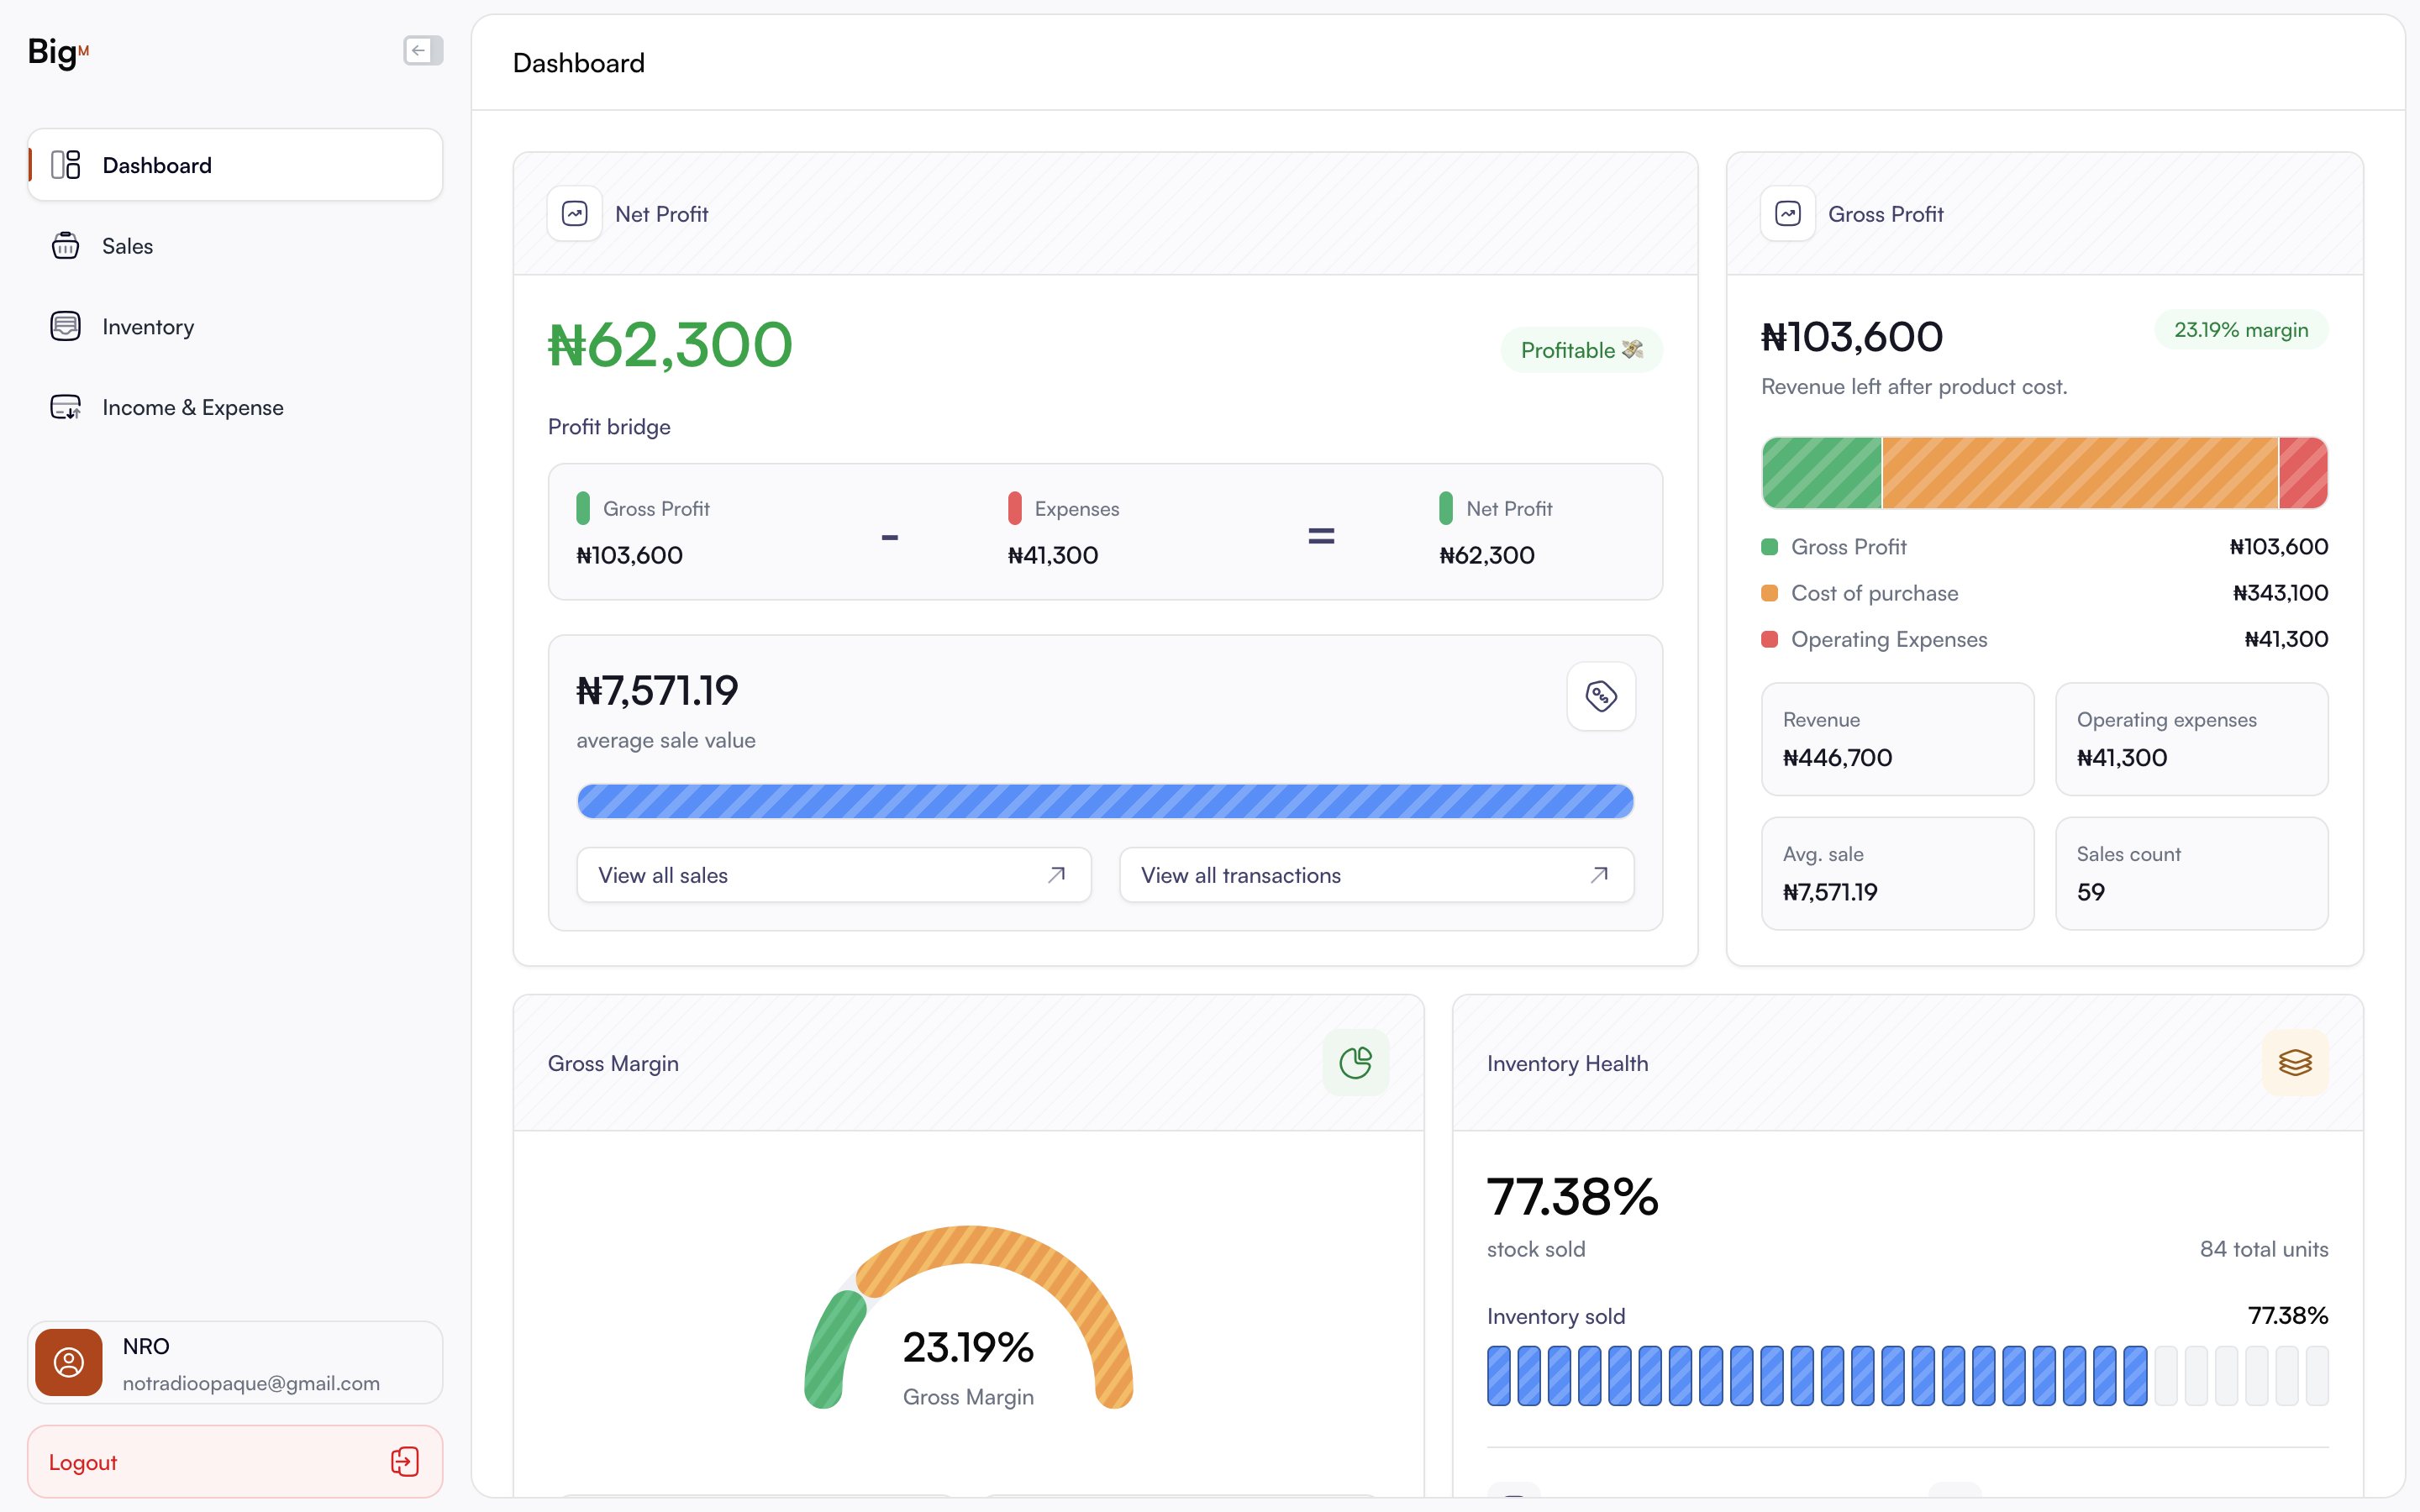
Task: Click the Cost of purchase legend row
Action: coord(2044,593)
